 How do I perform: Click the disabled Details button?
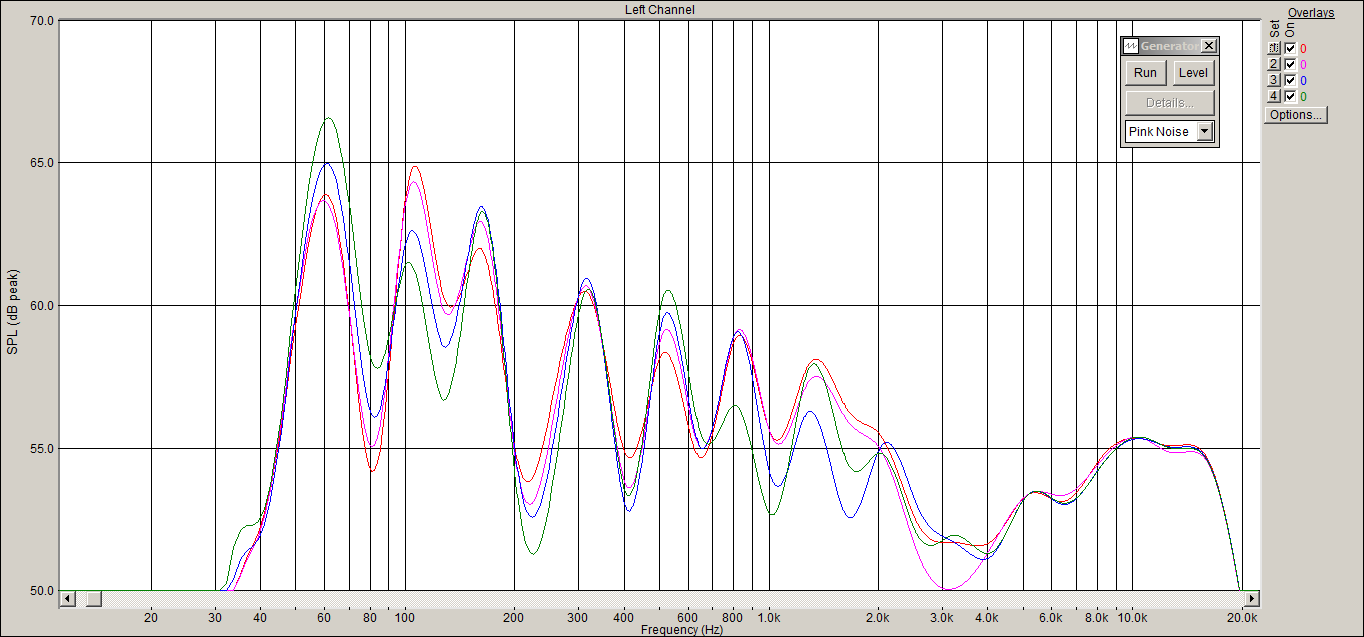[x=1170, y=103]
